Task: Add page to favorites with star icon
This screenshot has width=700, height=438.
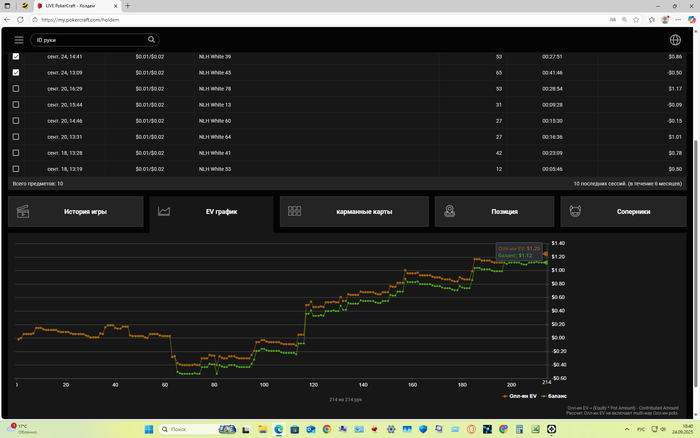Action: 636,20
